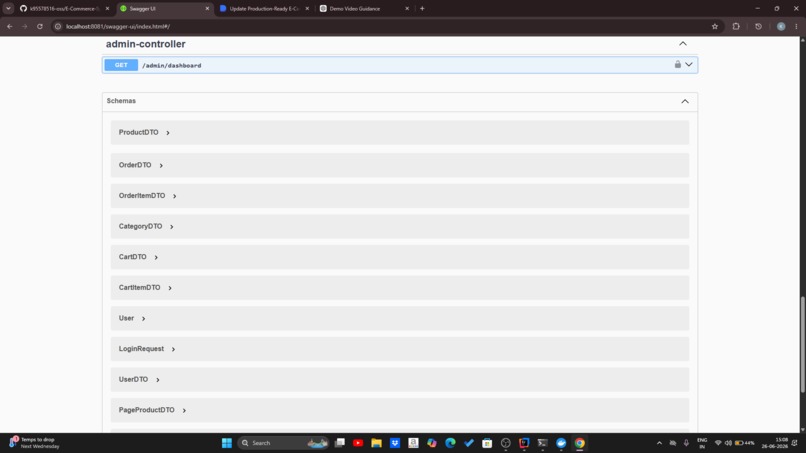
Task: Open YouTube from the taskbar
Action: [x=358, y=443]
